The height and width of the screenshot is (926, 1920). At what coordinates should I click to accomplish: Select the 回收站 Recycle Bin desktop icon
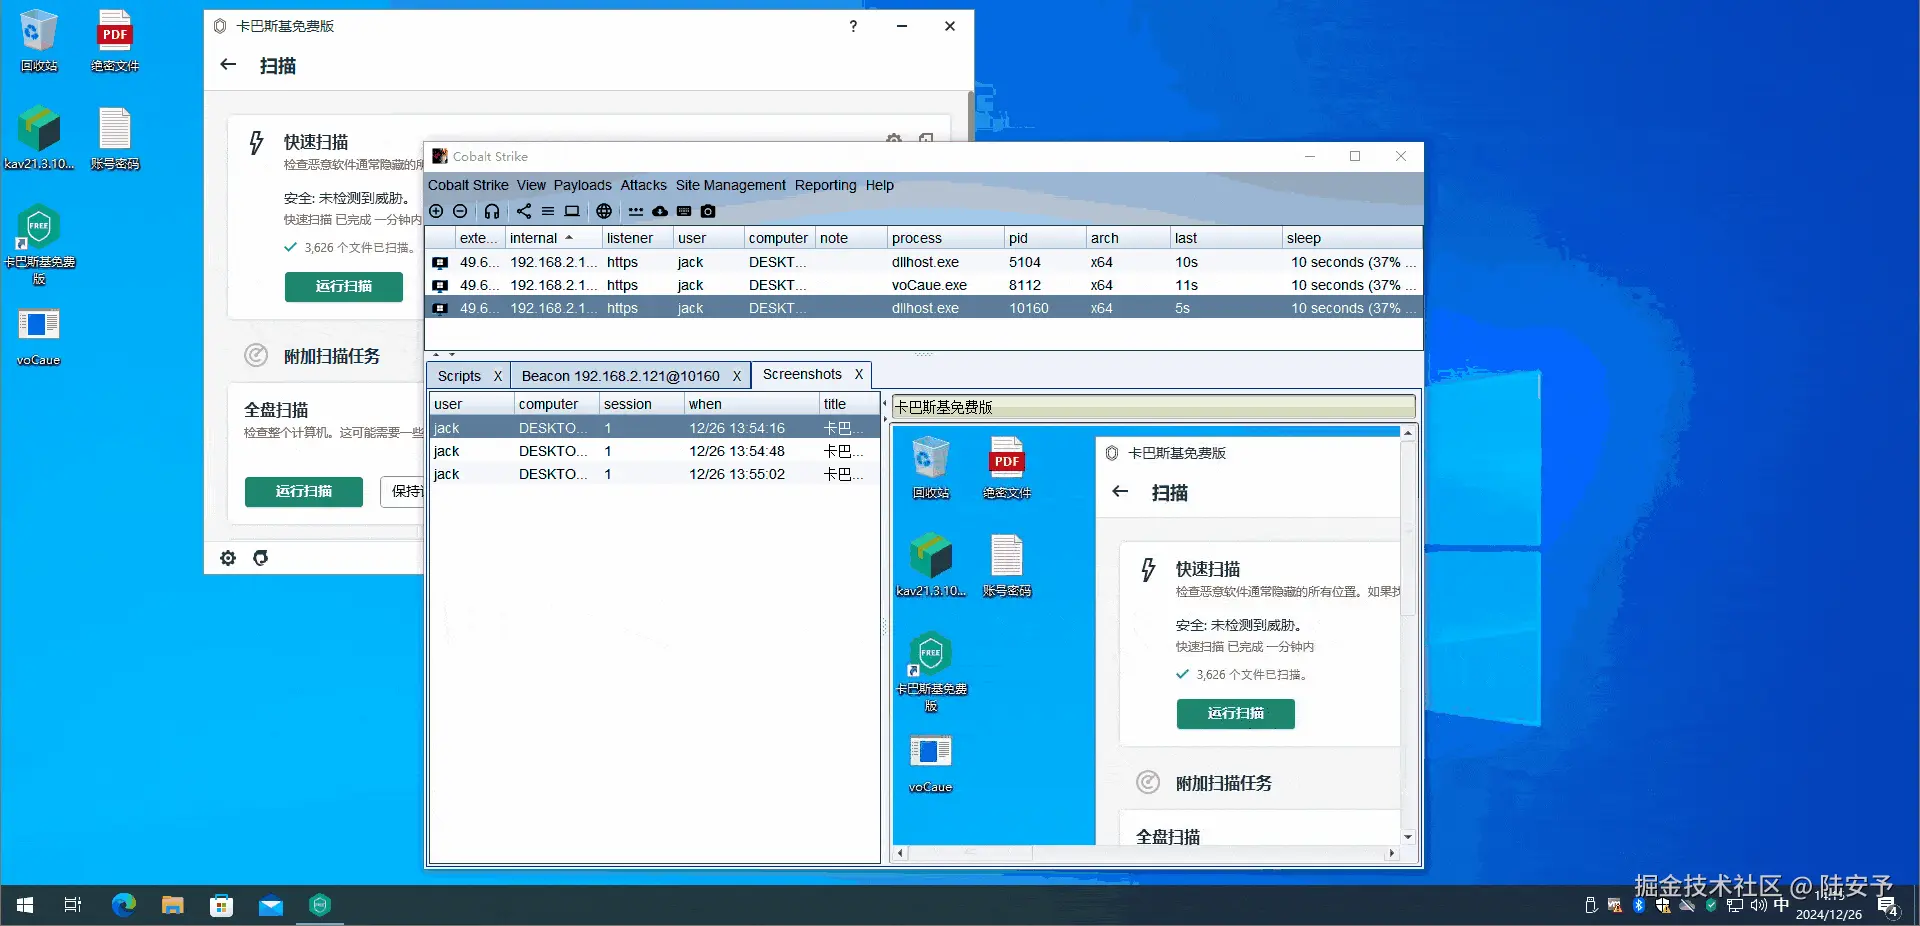point(39,41)
